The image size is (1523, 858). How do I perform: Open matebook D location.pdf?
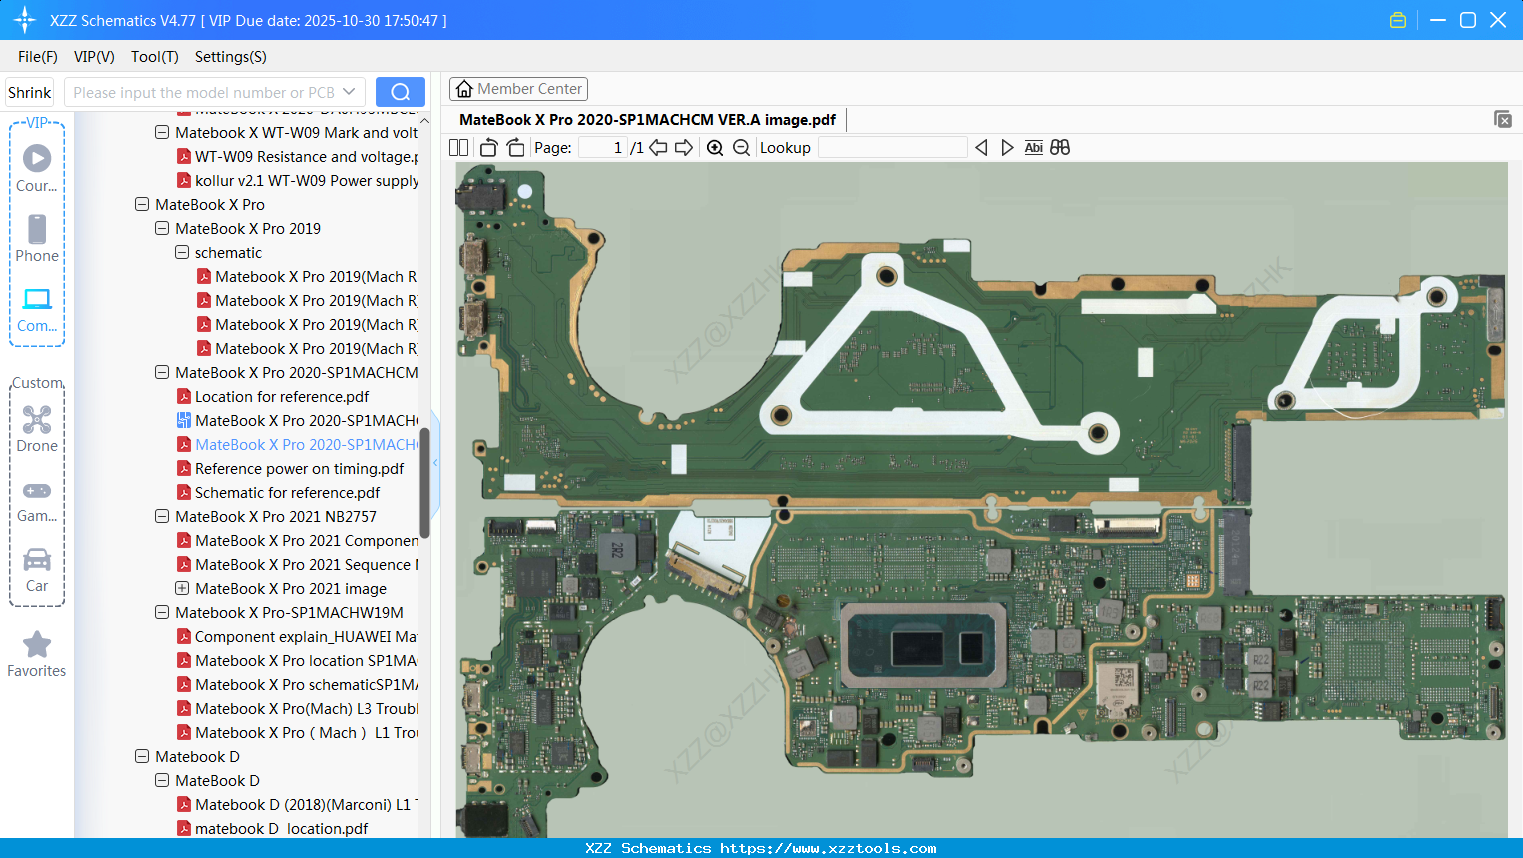[273, 828]
